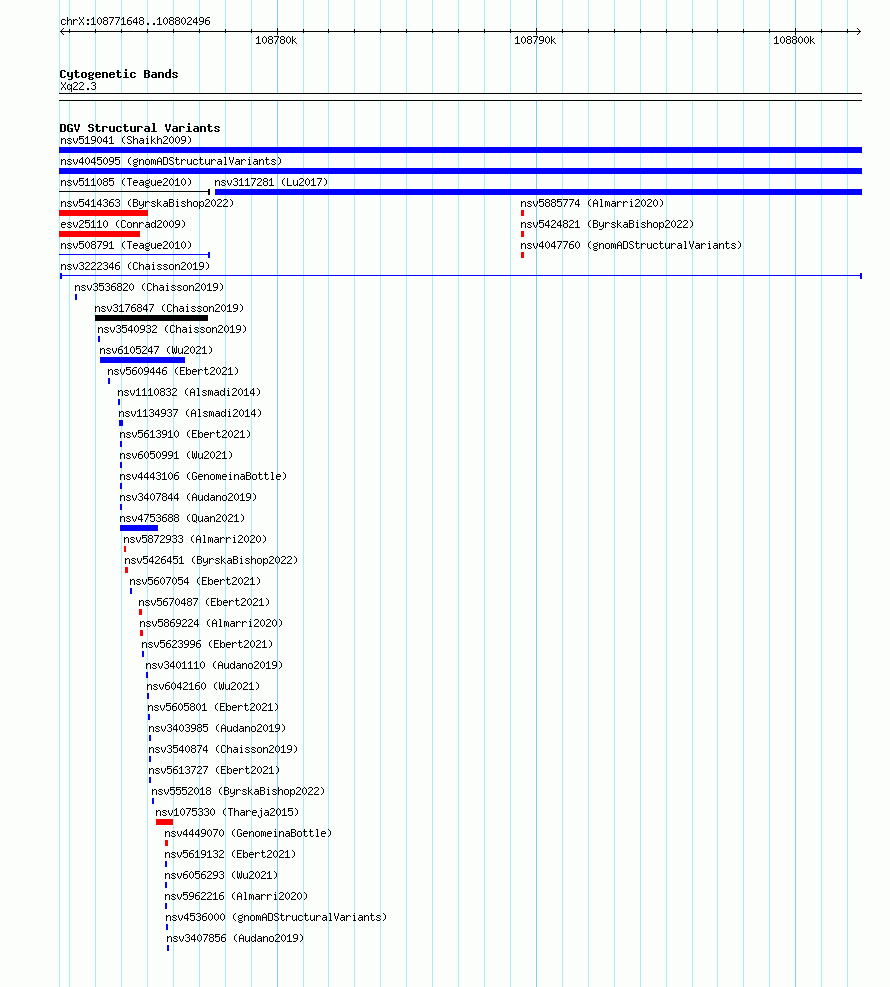Image resolution: width=890 pixels, height=987 pixels.
Task: Click nsv5414363 (ByrskaBishop2022) label
Action: (147, 203)
